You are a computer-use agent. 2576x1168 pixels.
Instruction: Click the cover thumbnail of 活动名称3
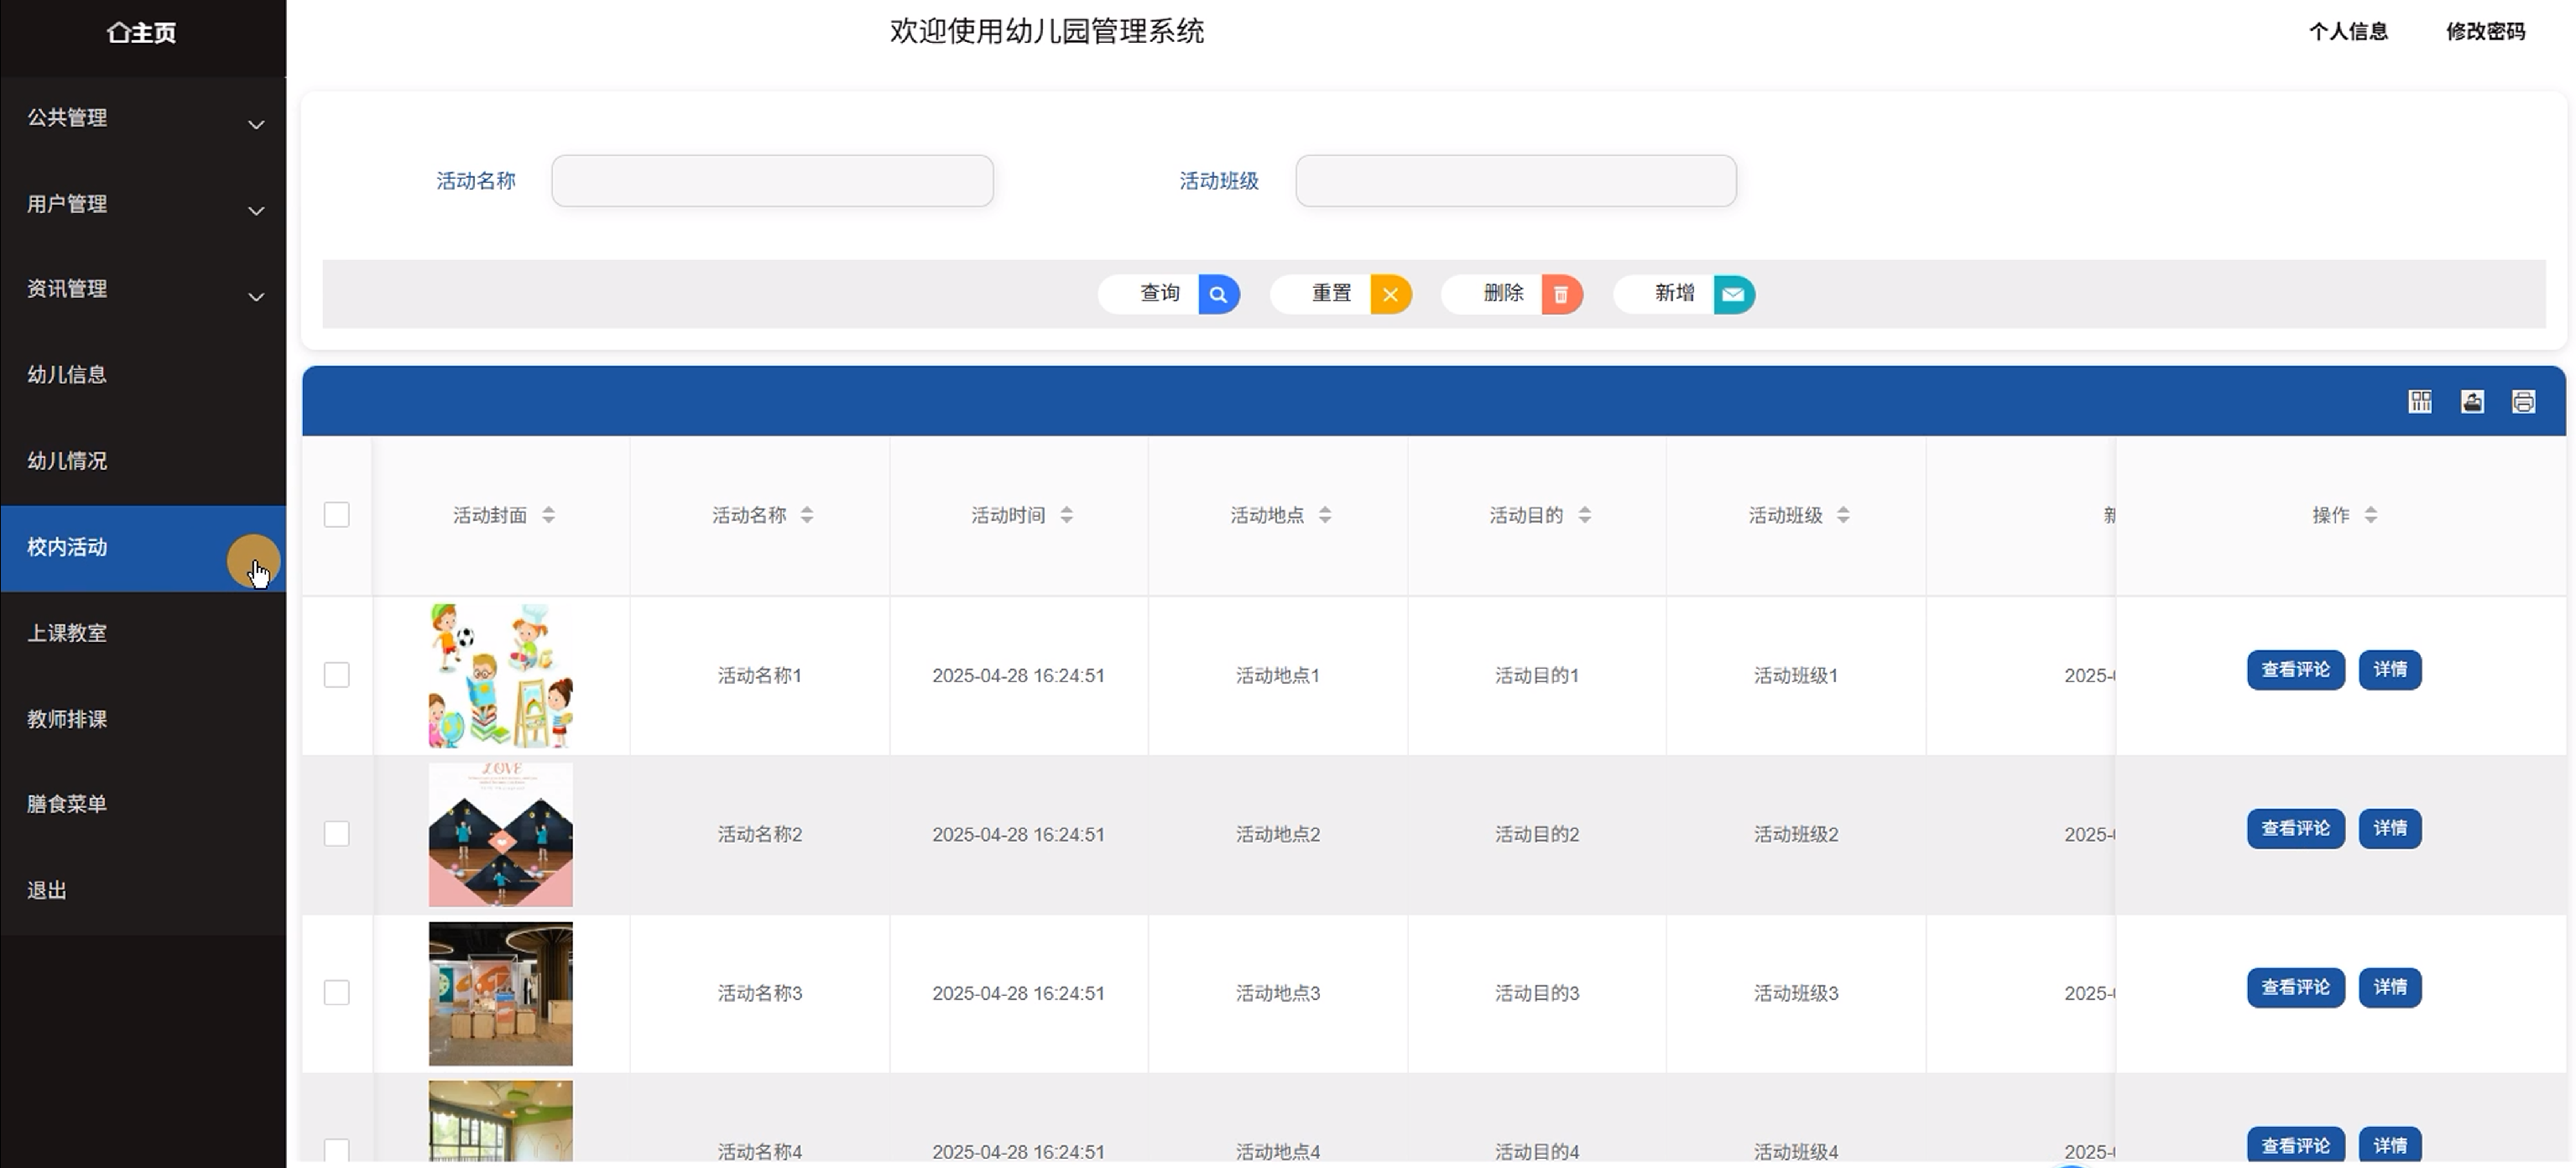click(x=501, y=993)
